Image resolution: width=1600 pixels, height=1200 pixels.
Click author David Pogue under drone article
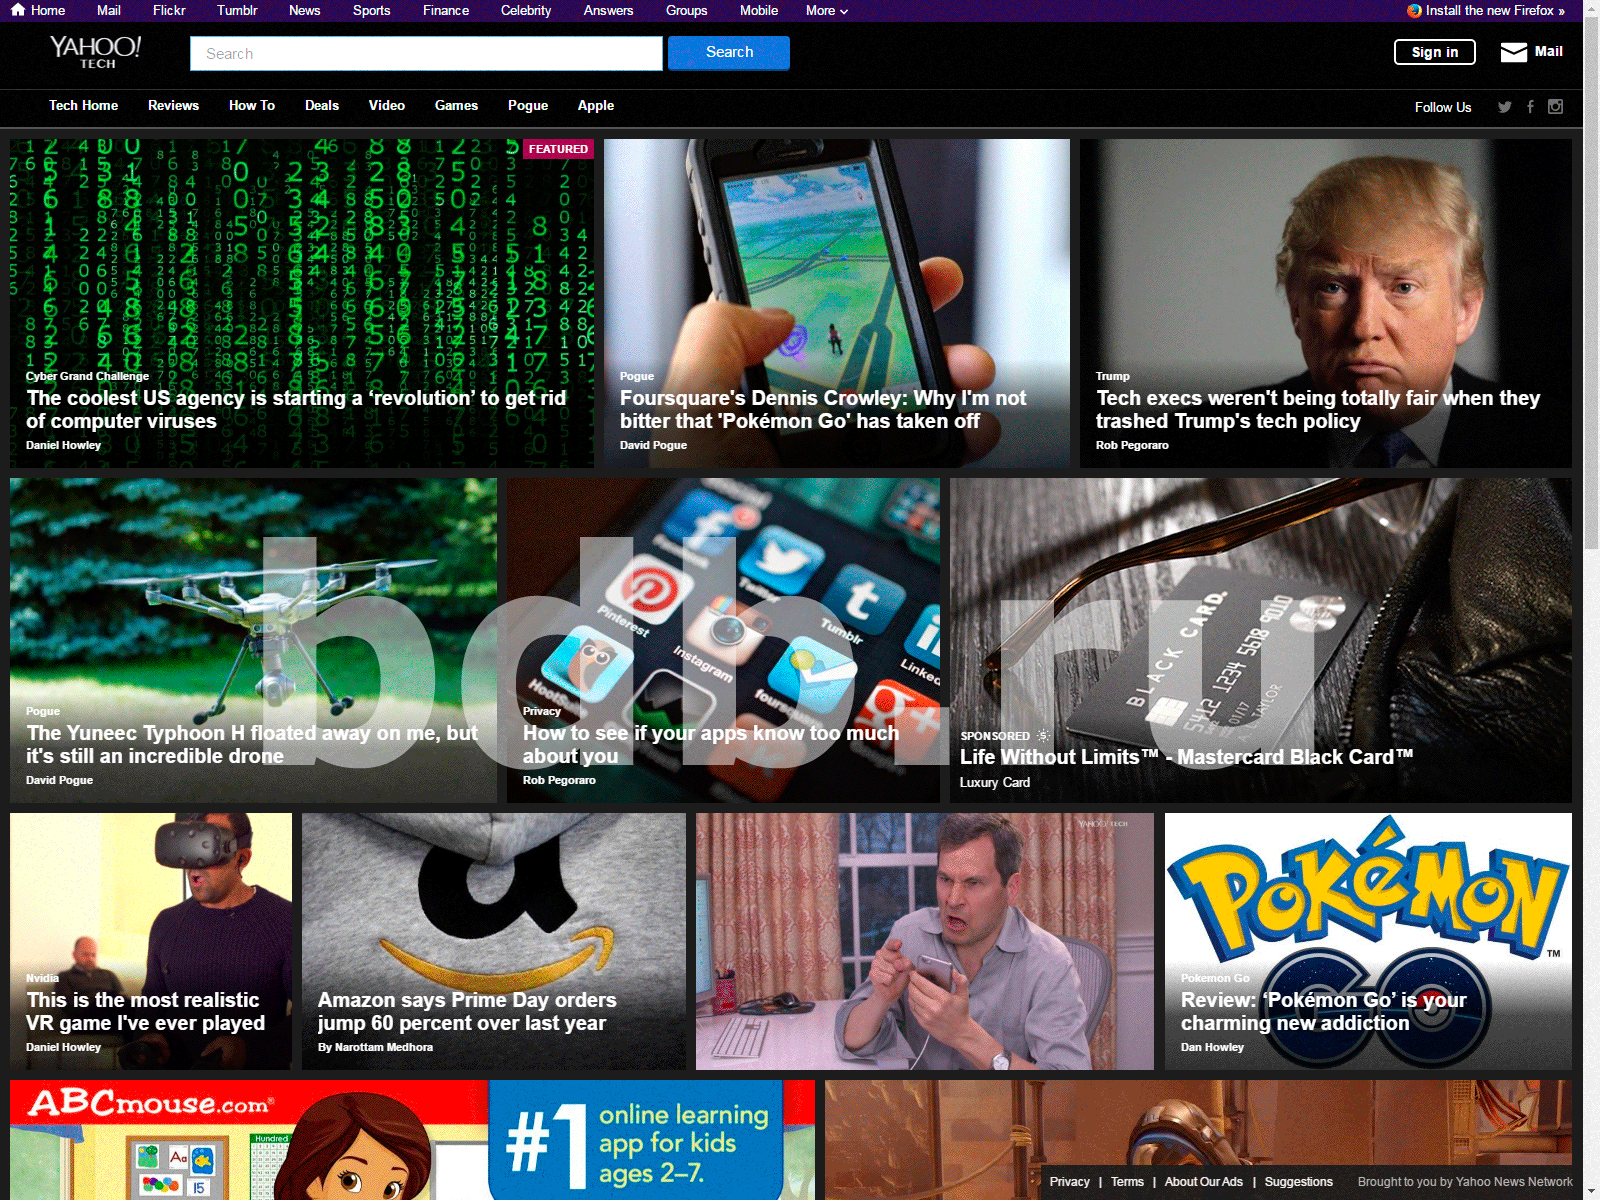click(59, 780)
